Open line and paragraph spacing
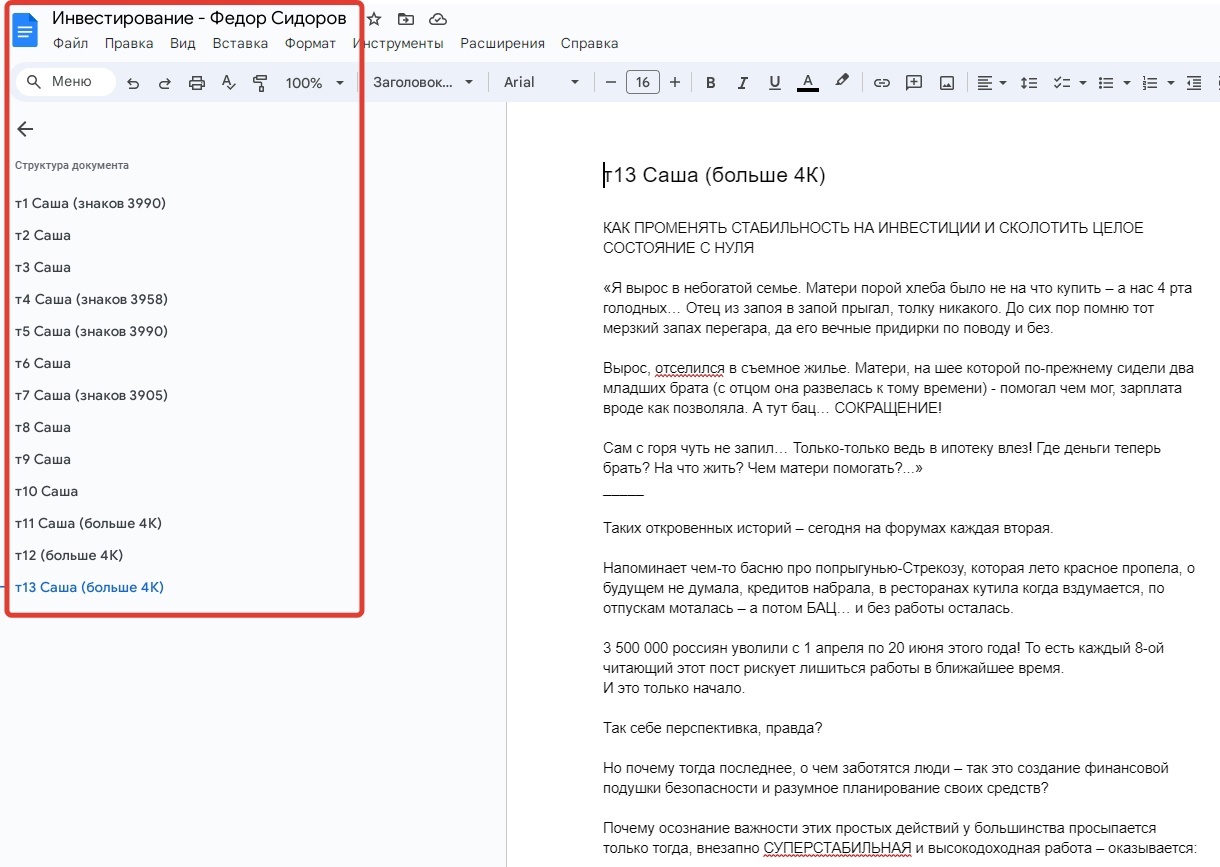1220x867 pixels. tap(1029, 83)
